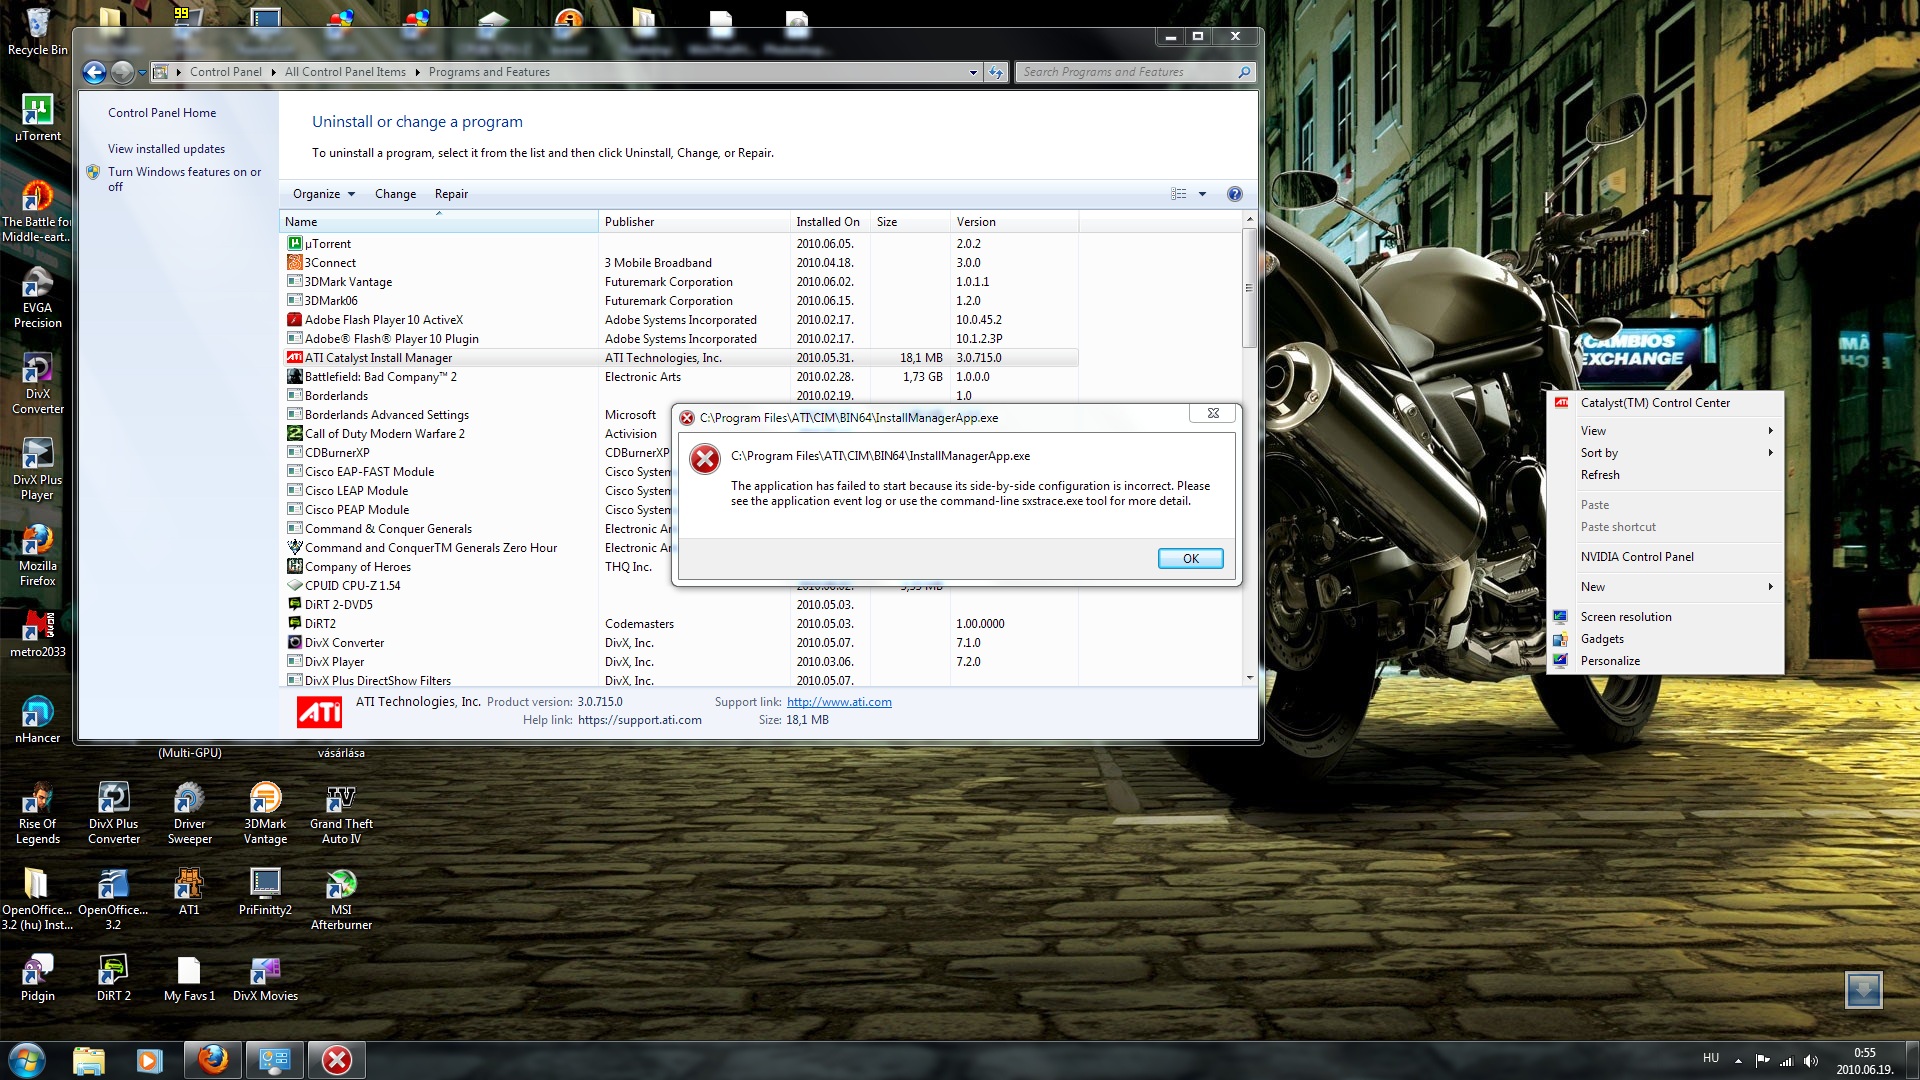Select NVIDIA Control Panel menu entry
This screenshot has height=1080, width=1920.
pos(1665,557)
